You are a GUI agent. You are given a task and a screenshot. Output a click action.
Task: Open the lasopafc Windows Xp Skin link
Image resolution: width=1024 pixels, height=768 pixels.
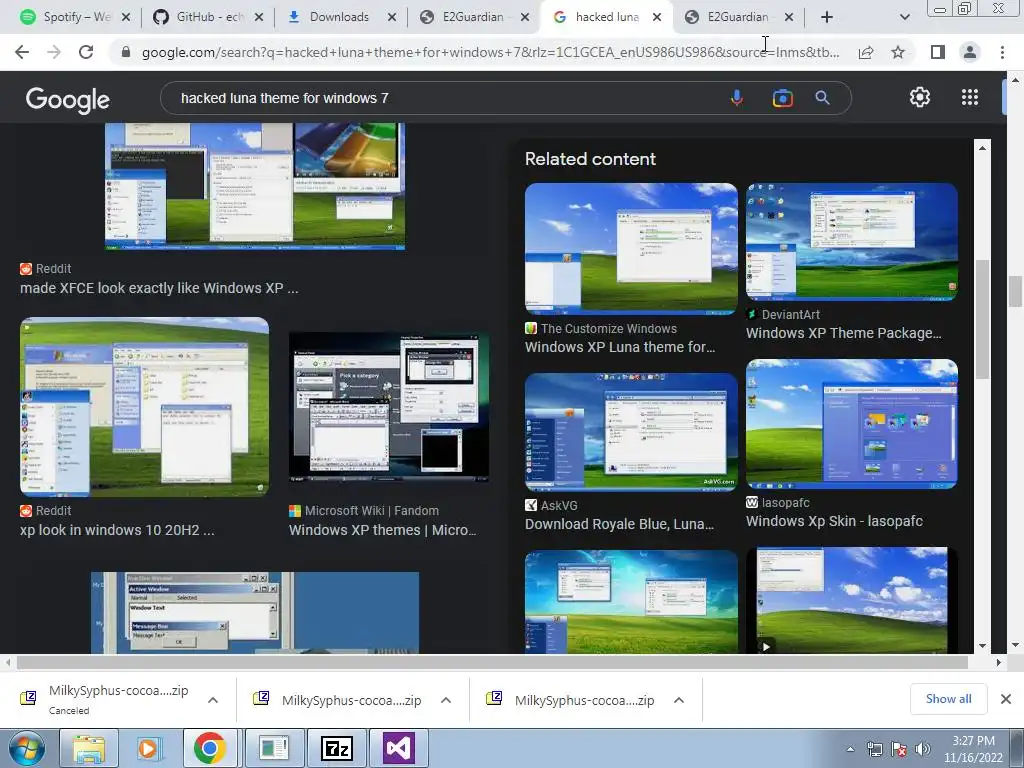[x=834, y=521]
